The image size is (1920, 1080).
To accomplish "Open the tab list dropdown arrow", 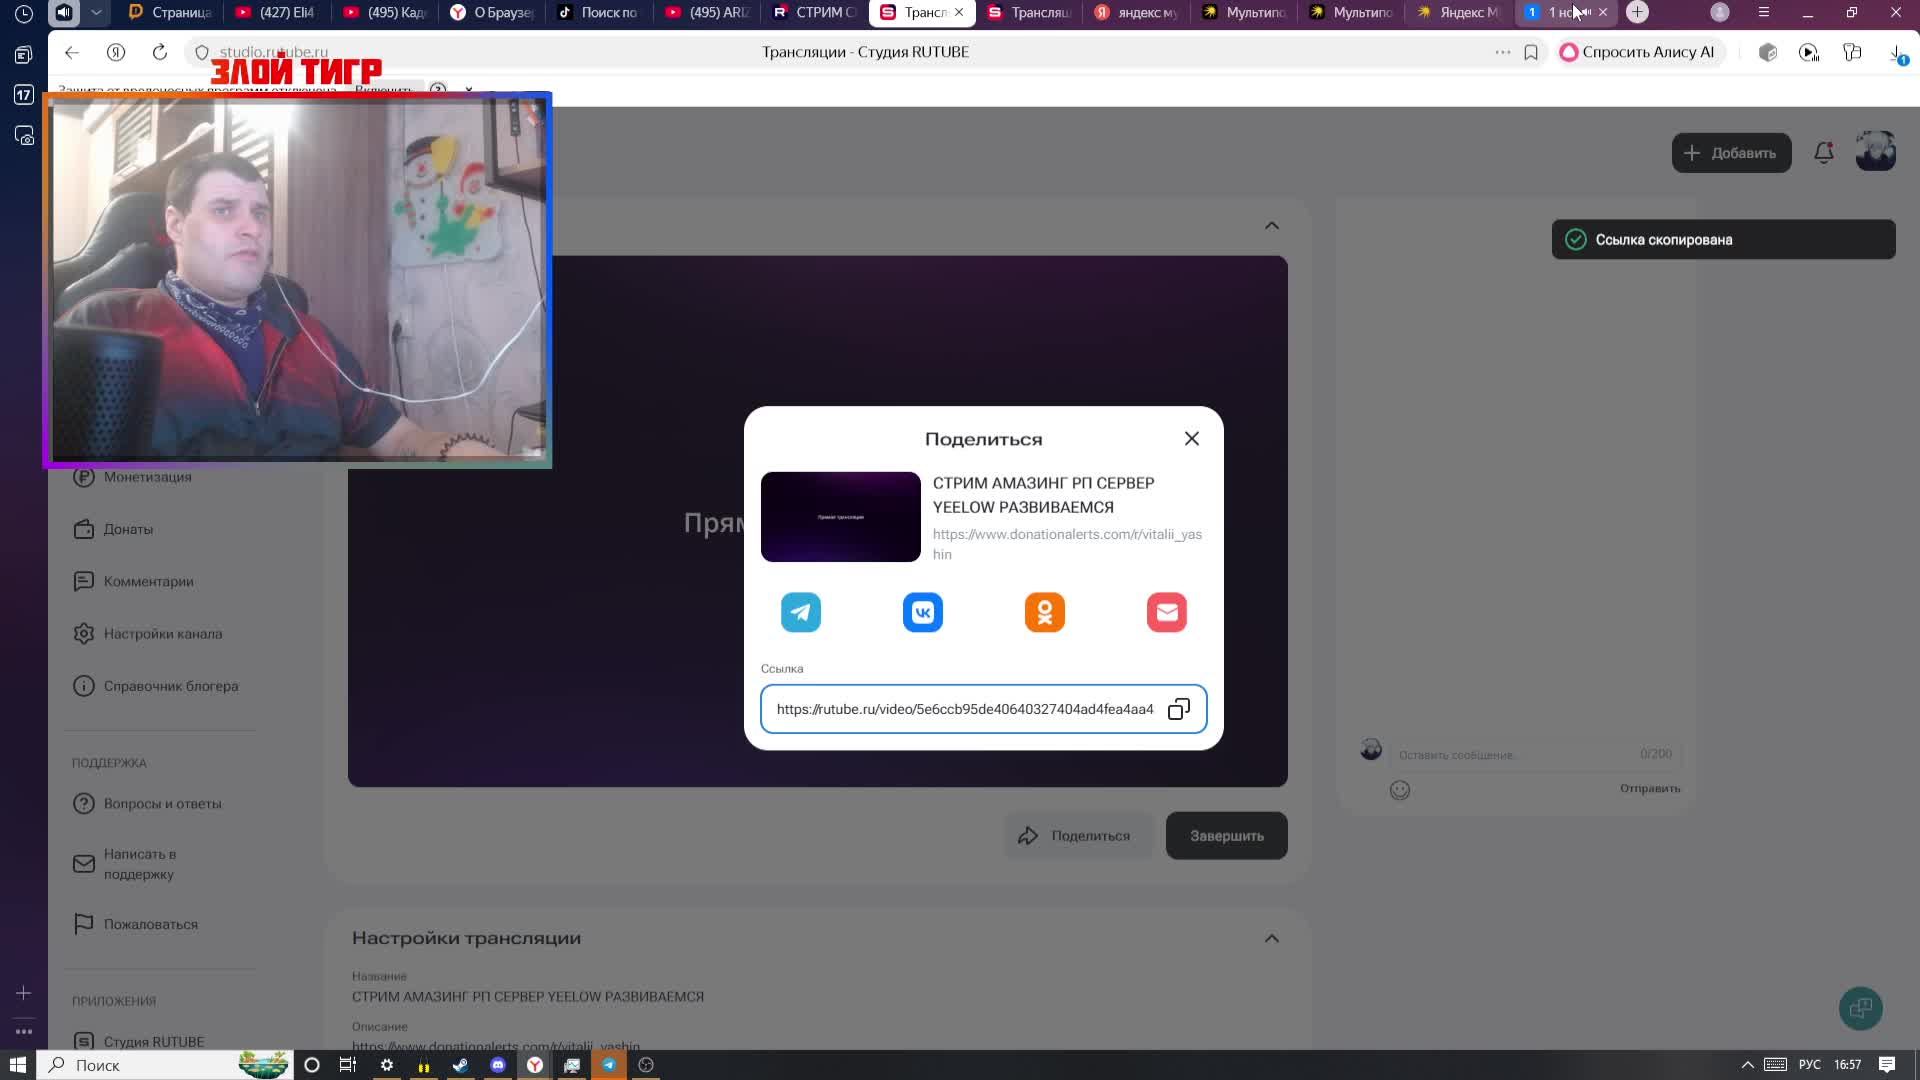I will (x=96, y=12).
